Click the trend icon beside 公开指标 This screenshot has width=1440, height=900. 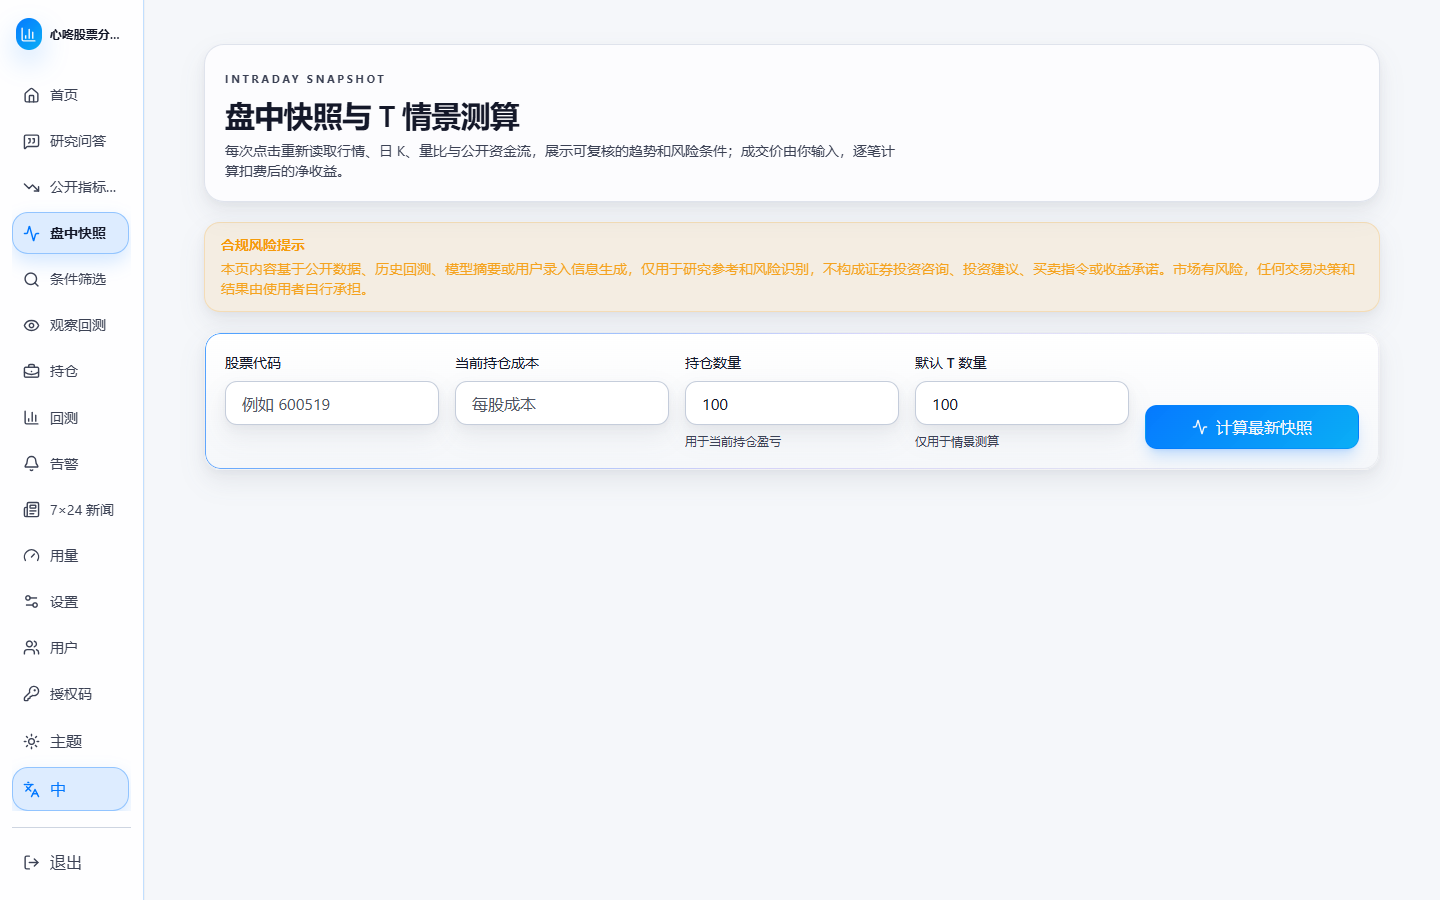point(32,187)
